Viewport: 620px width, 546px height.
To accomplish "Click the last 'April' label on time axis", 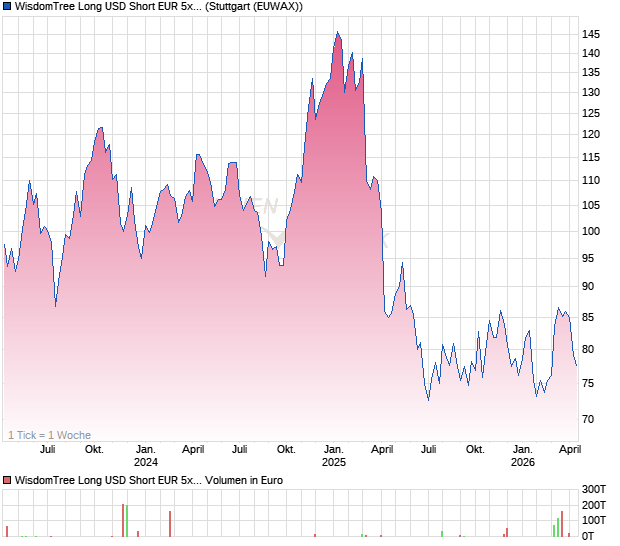I will (571, 450).
